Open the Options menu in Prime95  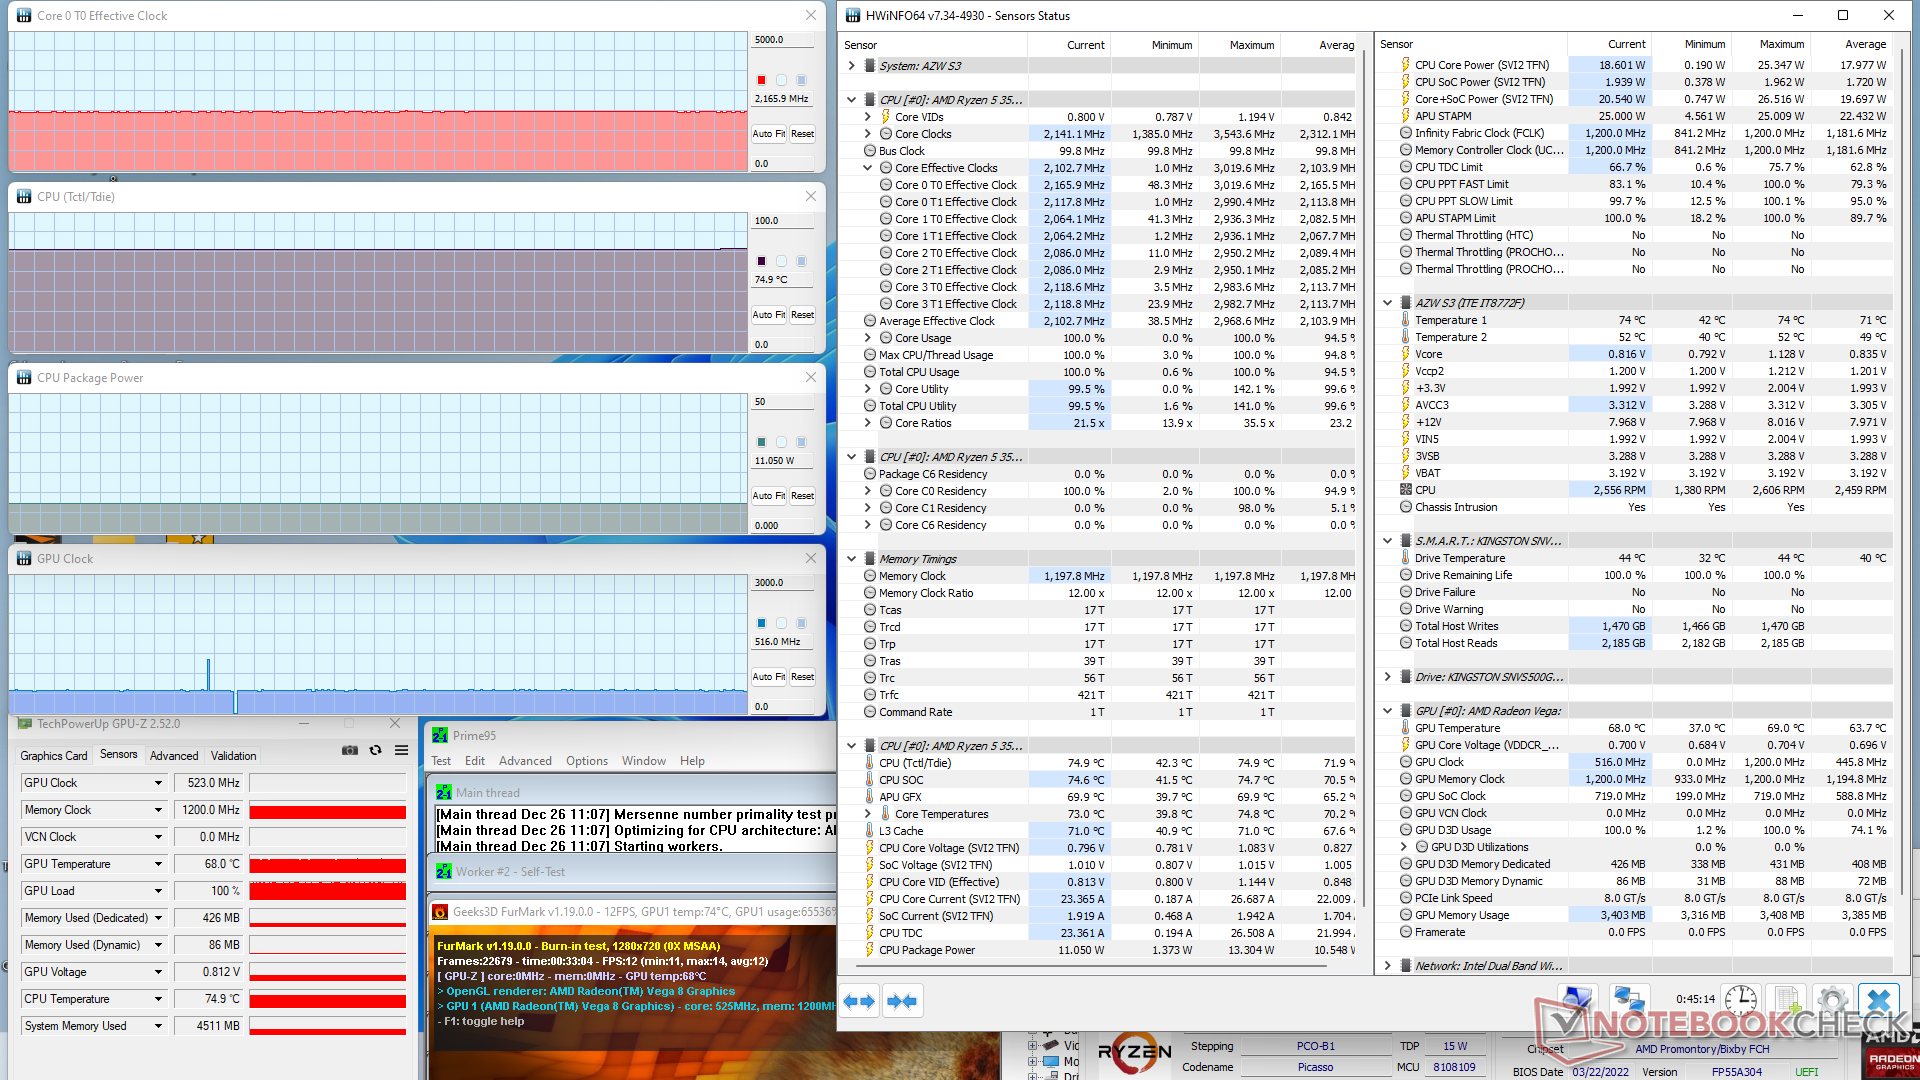pos(587,761)
